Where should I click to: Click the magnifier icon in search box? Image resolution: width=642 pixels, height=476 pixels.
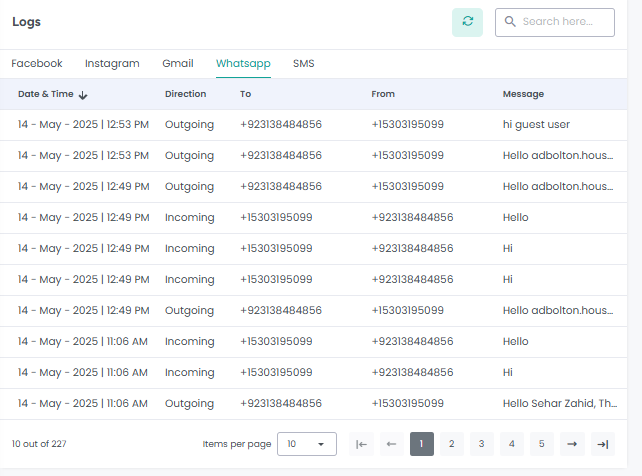(510, 21)
